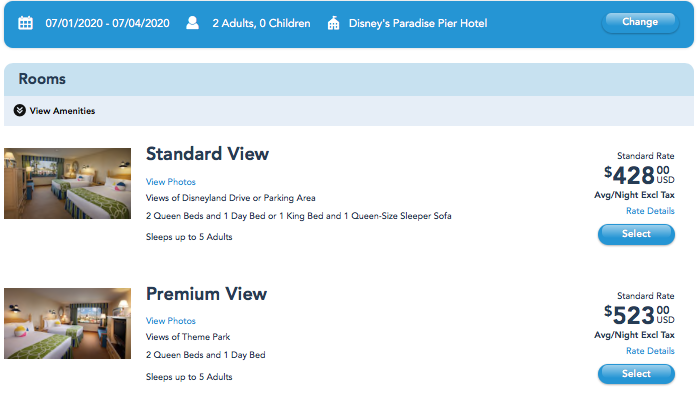Click the date range 07/01/2020 - 07/04/2020
Viewport: 698px width, 410px height.
click(x=107, y=23)
